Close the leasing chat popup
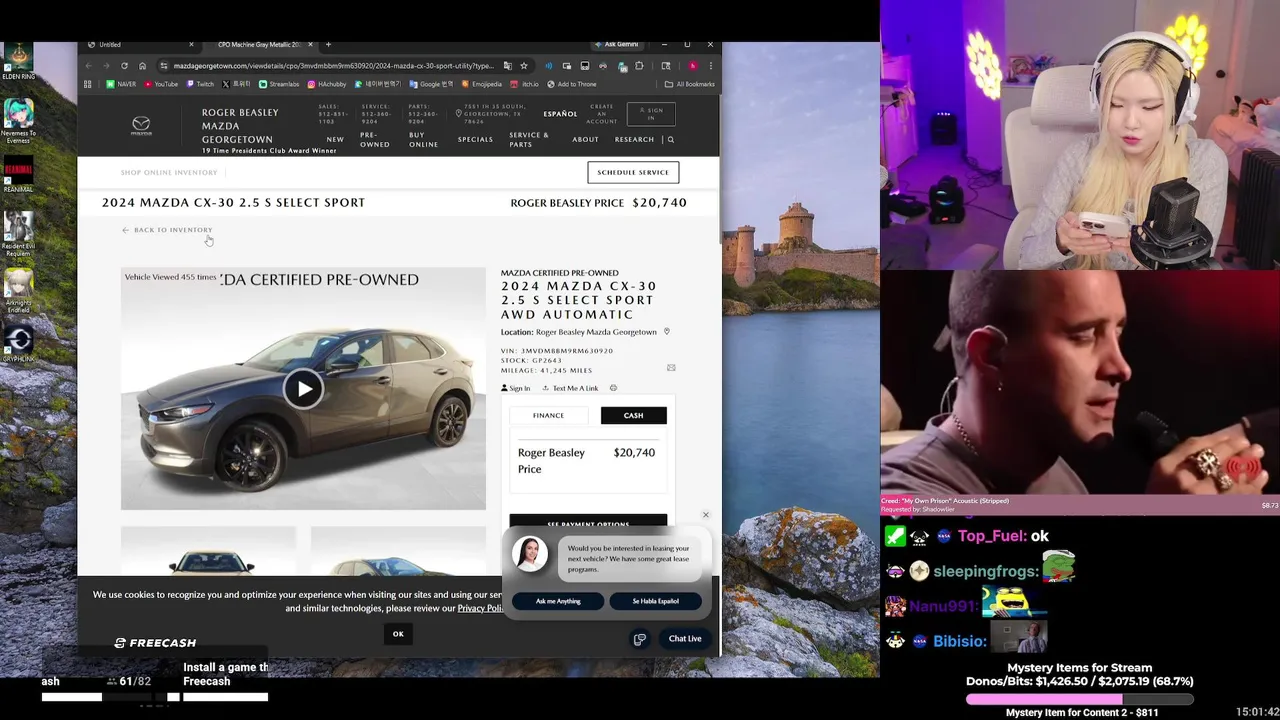 tap(705, 515)
